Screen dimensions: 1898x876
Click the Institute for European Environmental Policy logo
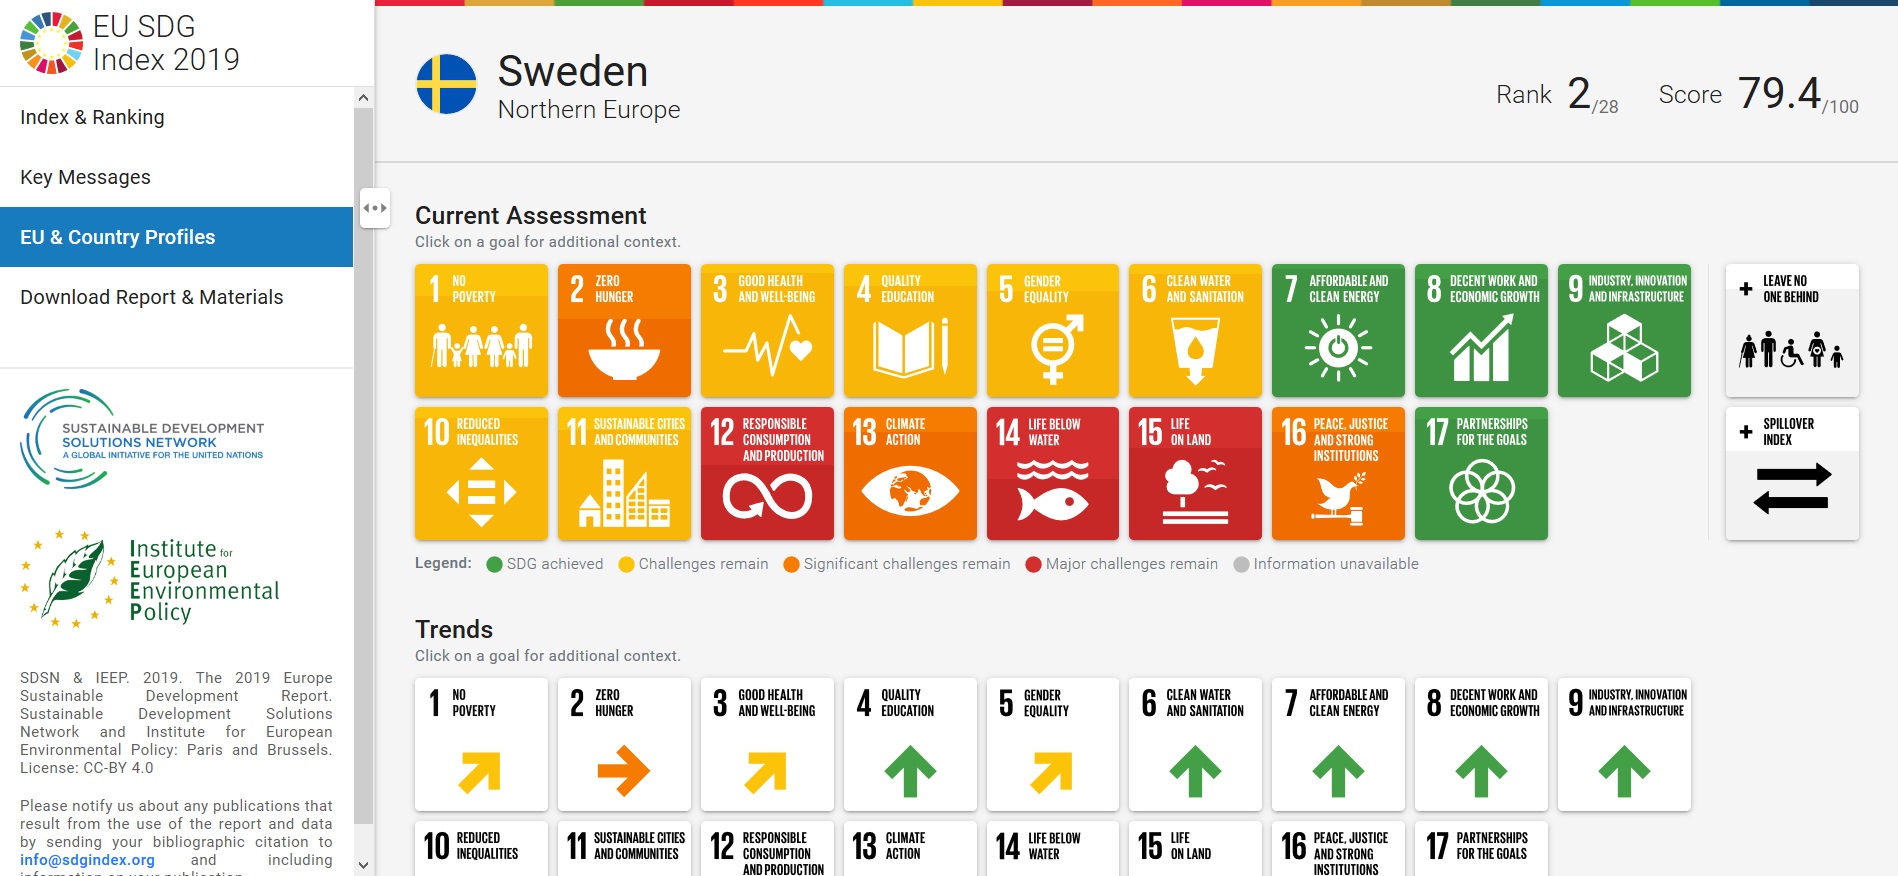(150, 579)
